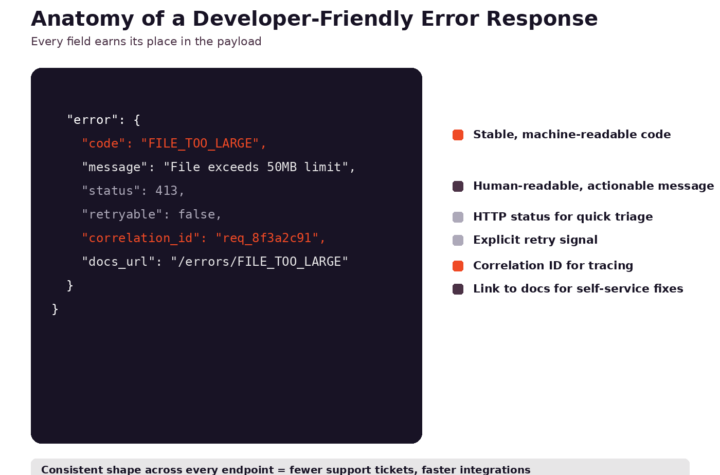Click the orange swatch beside Stable, machine-readable code
Viewport: 720px width, 475px height.
458,135
